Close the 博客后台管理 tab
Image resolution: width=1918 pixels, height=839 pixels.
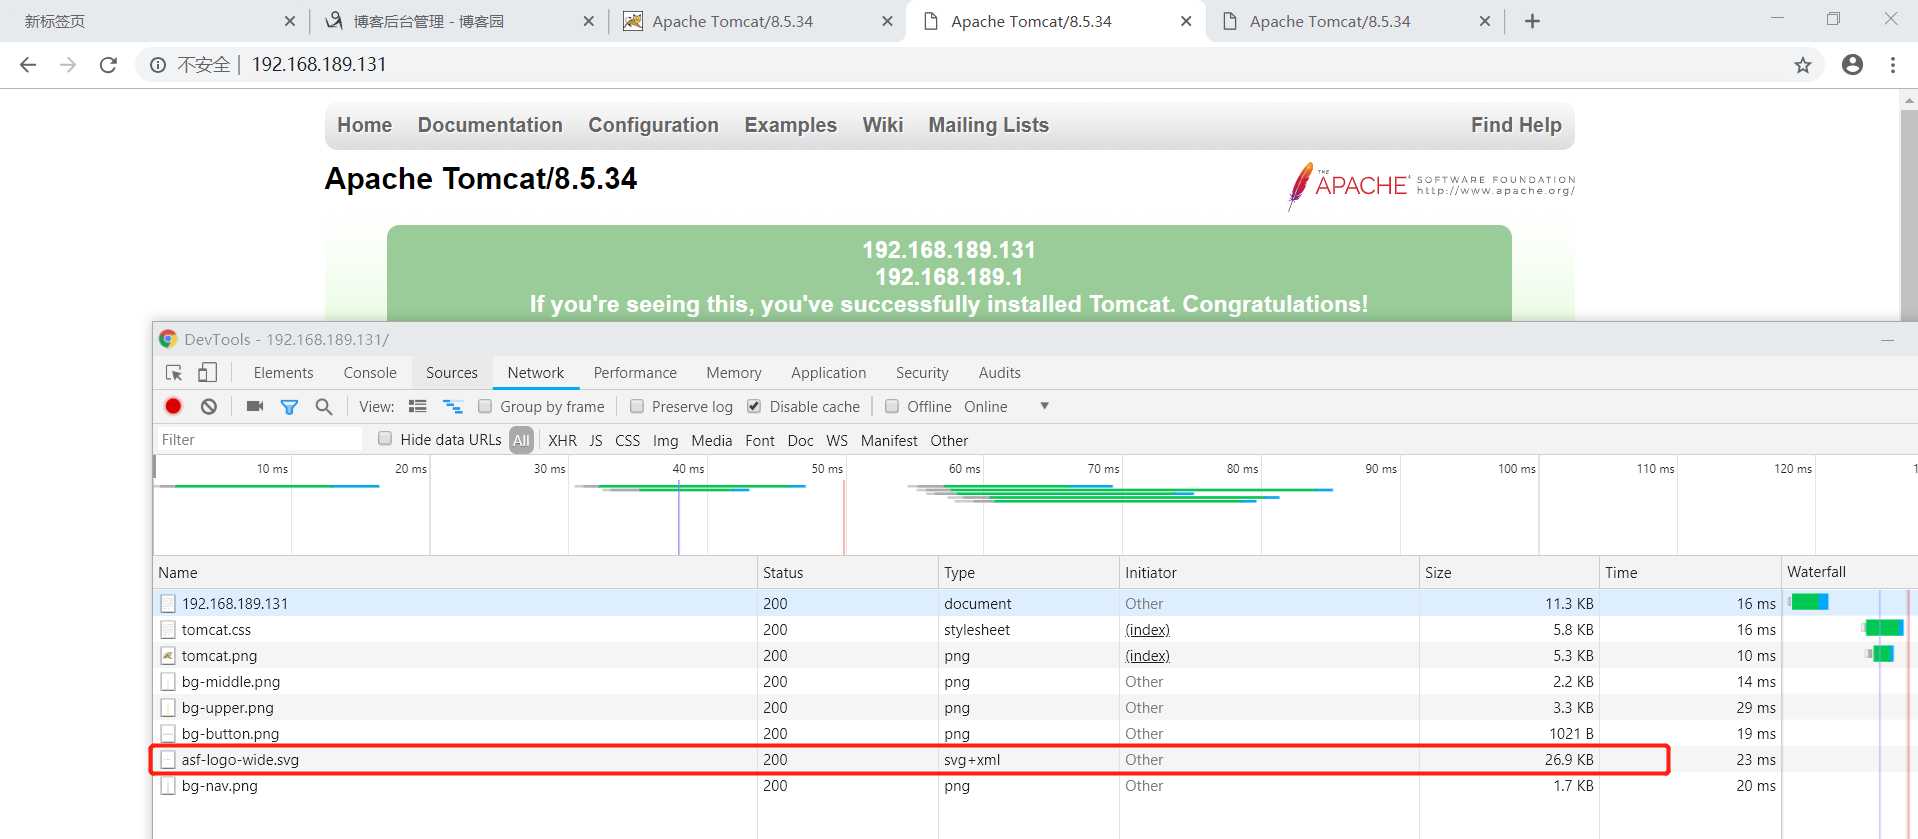click(588, 21)
